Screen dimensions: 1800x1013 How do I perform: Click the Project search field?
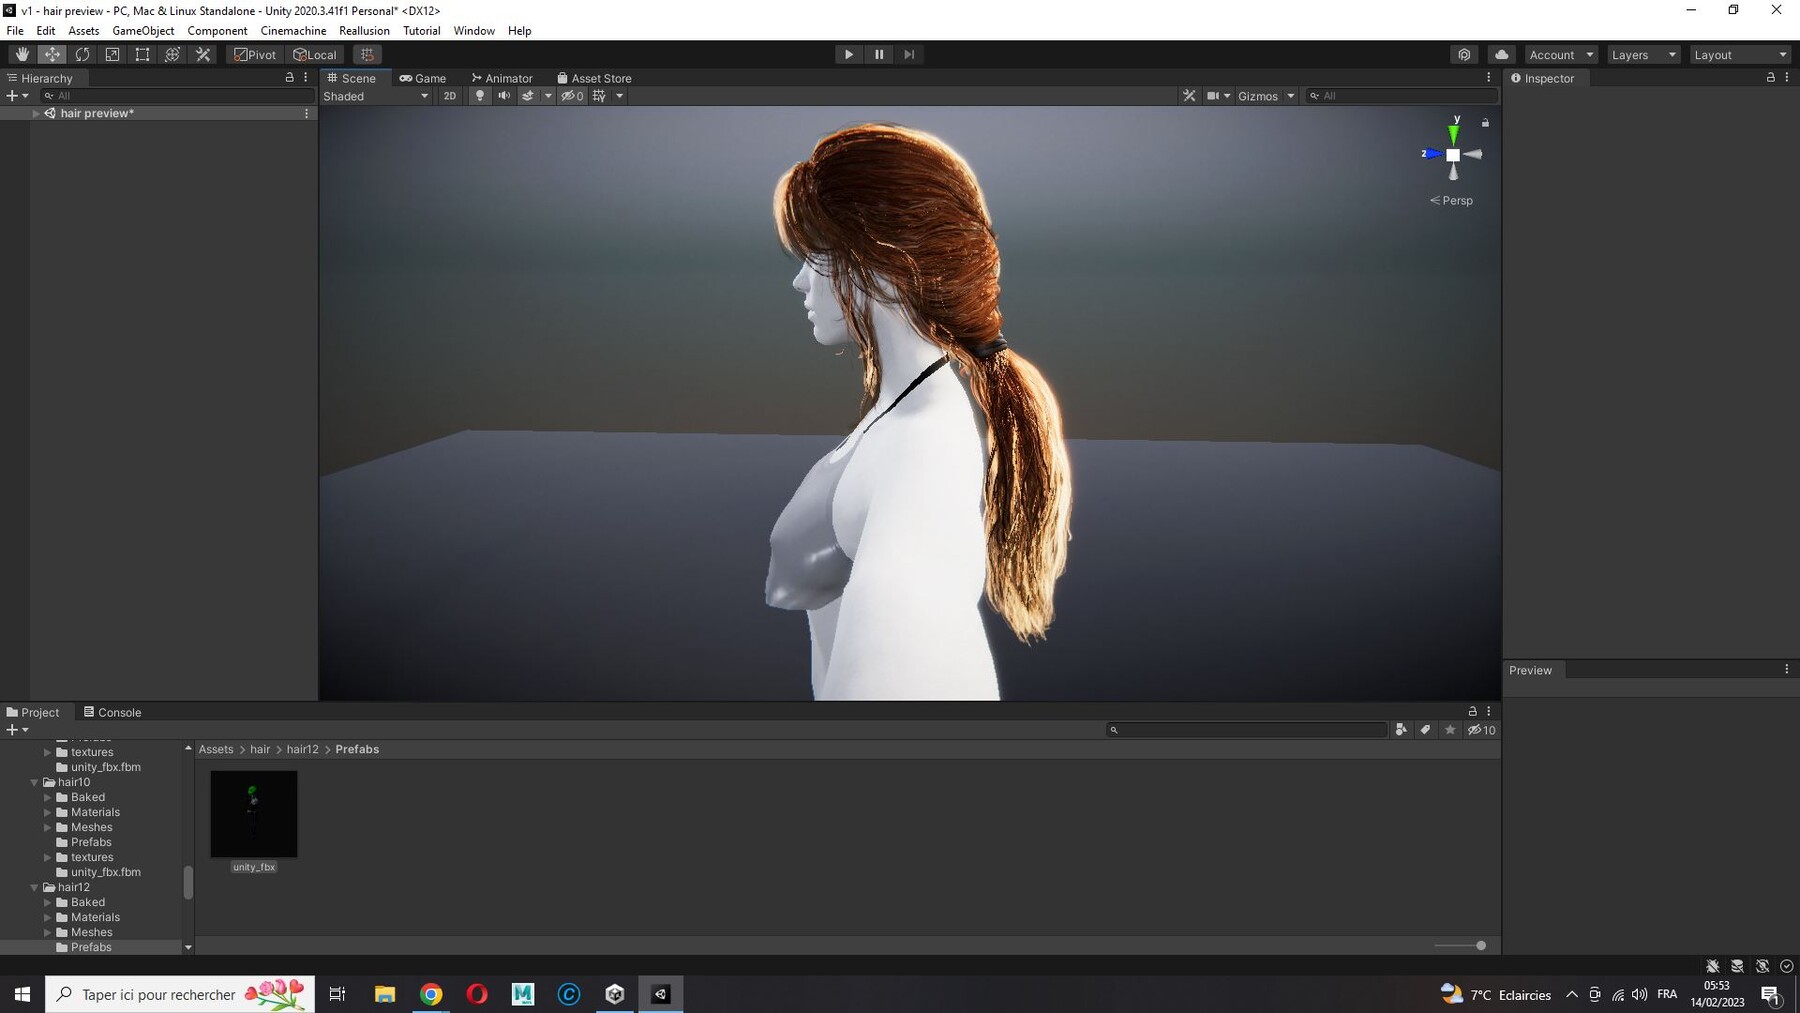point(1246,730)
